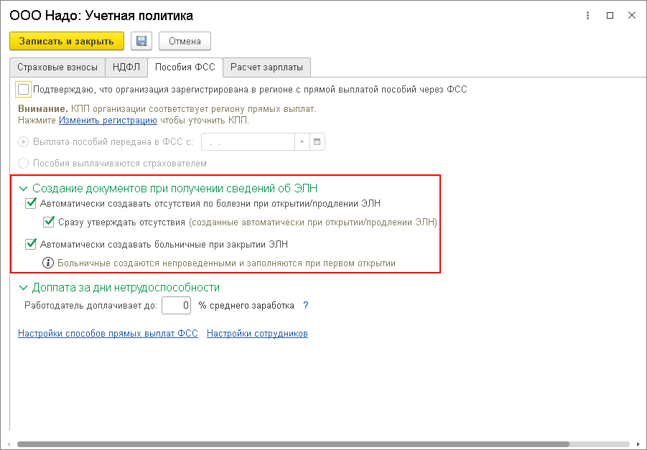Switch to the Страховые взносы tab
Screen dimensions: 647x450
57,67
